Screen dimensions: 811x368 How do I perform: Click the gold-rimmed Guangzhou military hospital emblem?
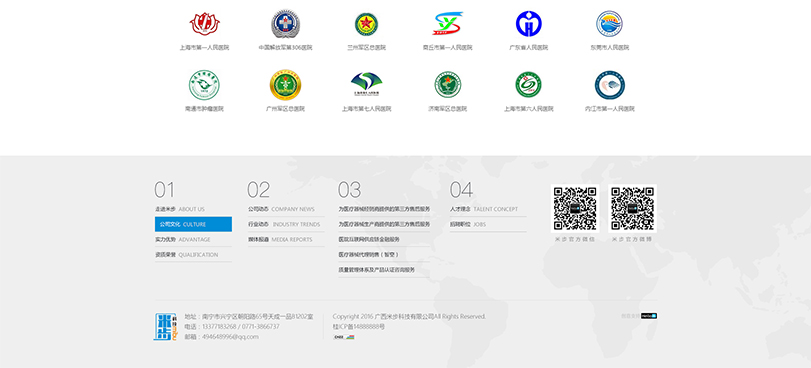[x=286, y=85]
